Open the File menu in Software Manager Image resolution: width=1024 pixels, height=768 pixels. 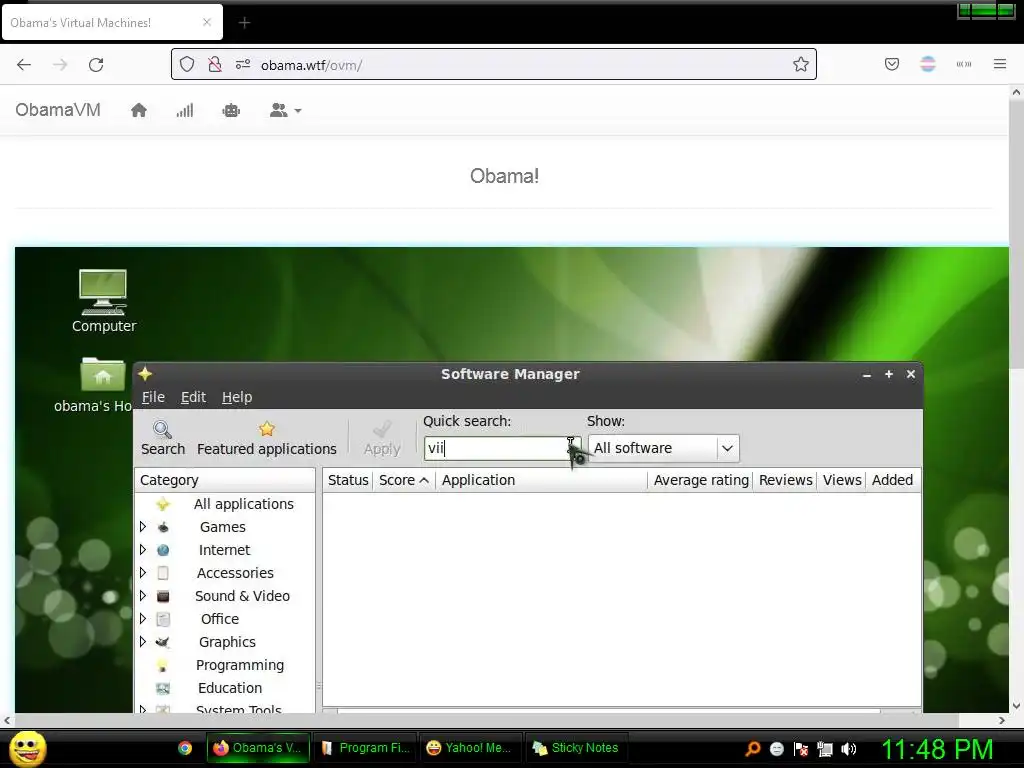(x=153, y=397)
